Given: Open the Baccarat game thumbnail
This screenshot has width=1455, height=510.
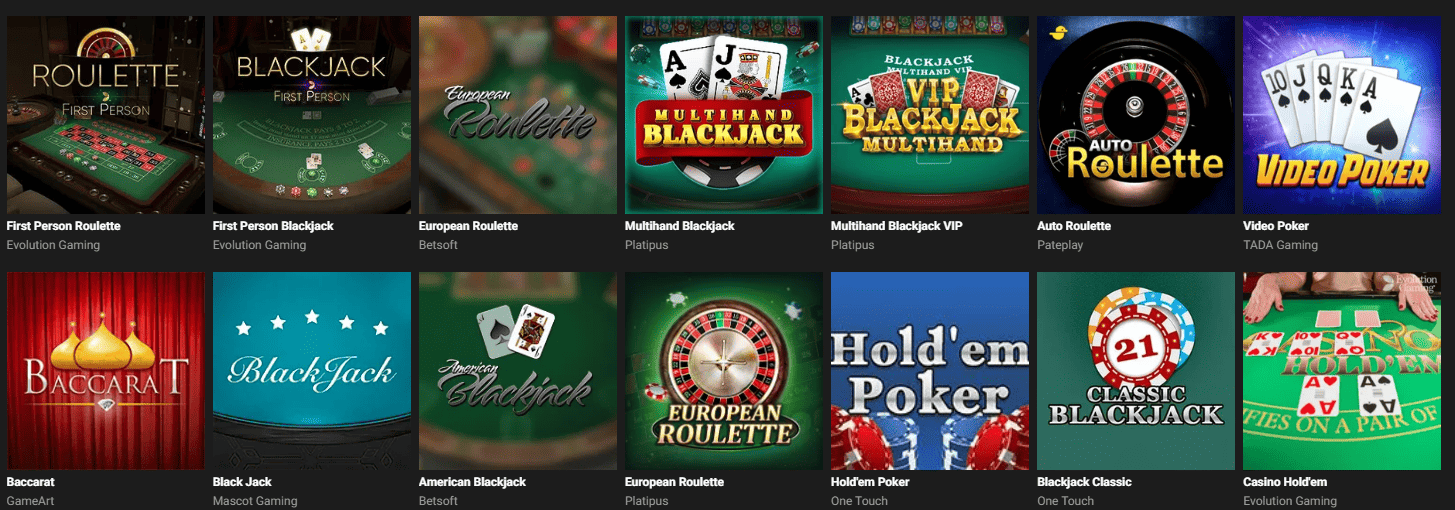Looking at the screenshot, I should click(x=106, y=371).
